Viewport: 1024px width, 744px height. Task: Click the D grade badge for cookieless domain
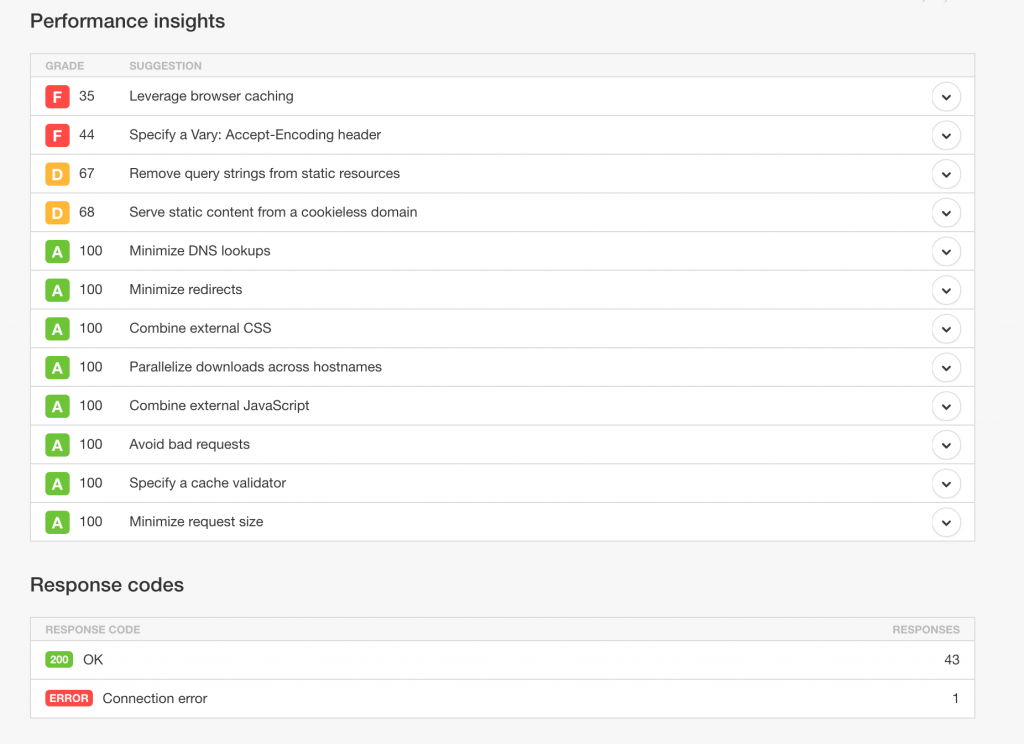pyautogui.click(x=57, y=213)
